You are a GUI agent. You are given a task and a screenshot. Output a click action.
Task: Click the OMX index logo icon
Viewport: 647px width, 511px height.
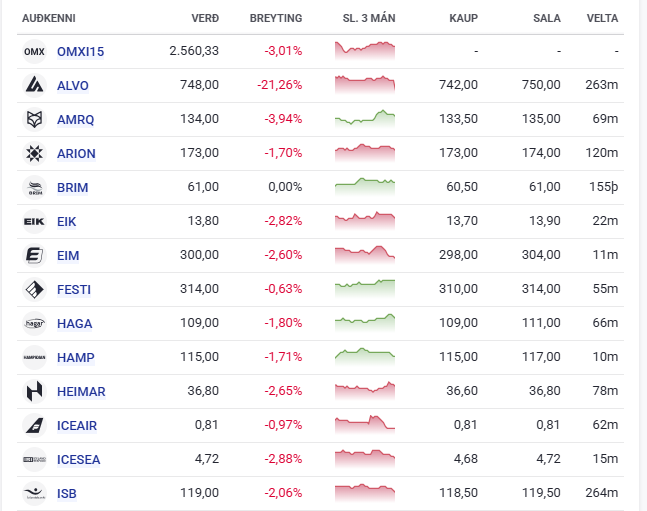click(x=34, y=51)
